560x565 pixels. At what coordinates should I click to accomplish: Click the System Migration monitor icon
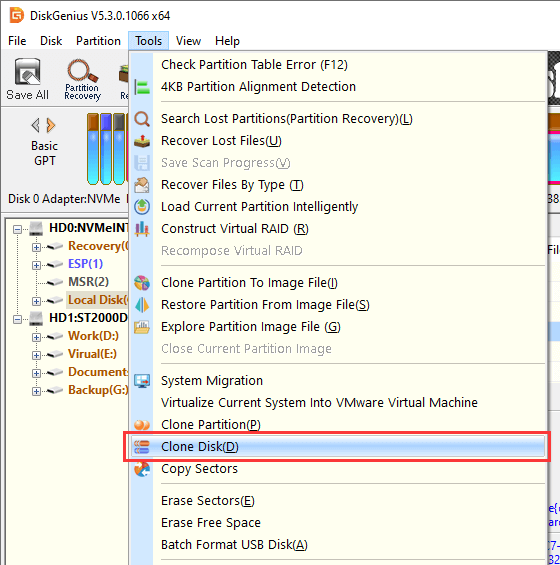[x=142, y=381]
